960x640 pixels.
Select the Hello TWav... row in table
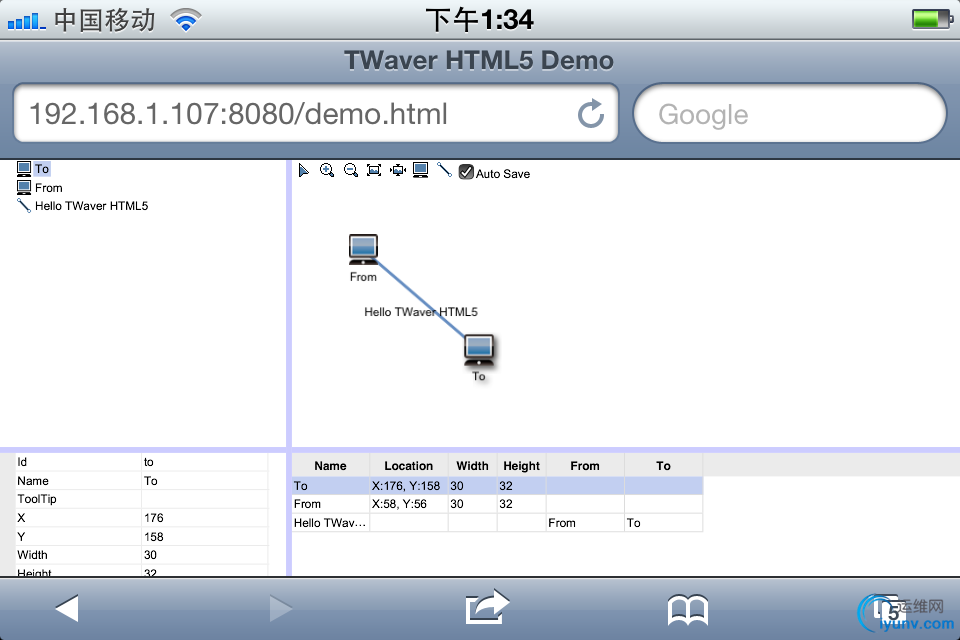[x=497, y=523]
